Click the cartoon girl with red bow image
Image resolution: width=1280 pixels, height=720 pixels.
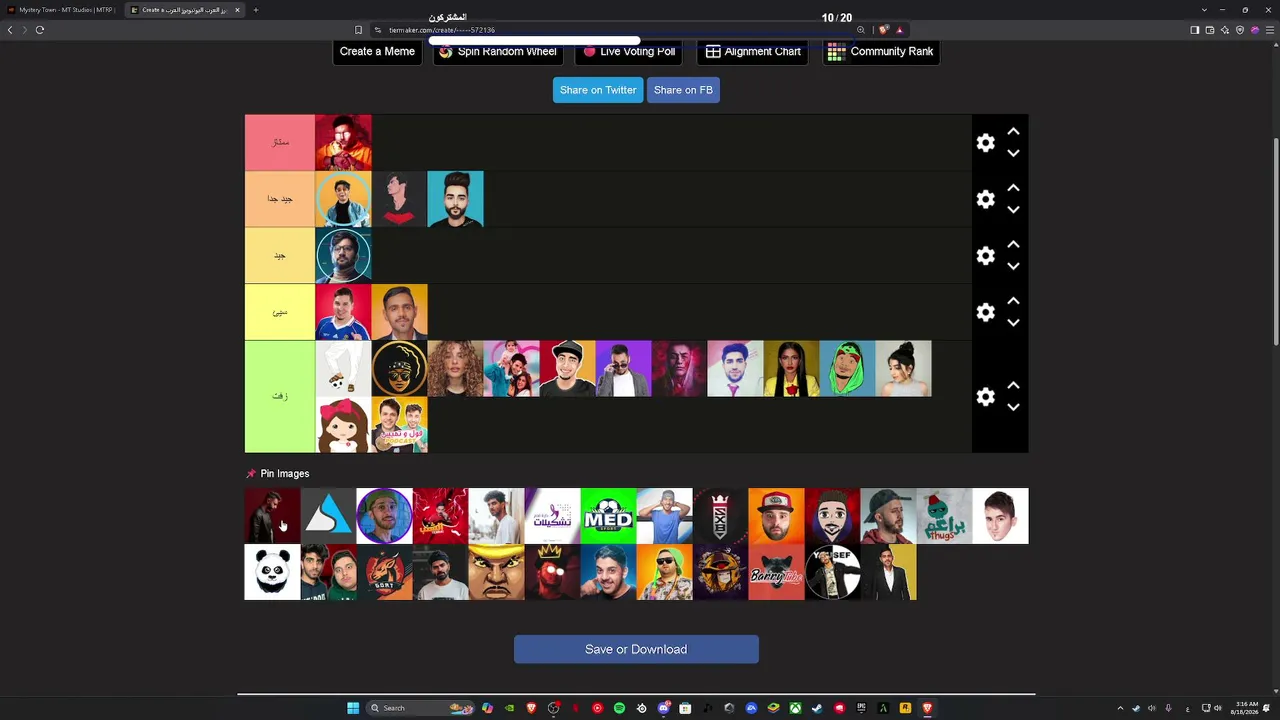tap(343, 425)
